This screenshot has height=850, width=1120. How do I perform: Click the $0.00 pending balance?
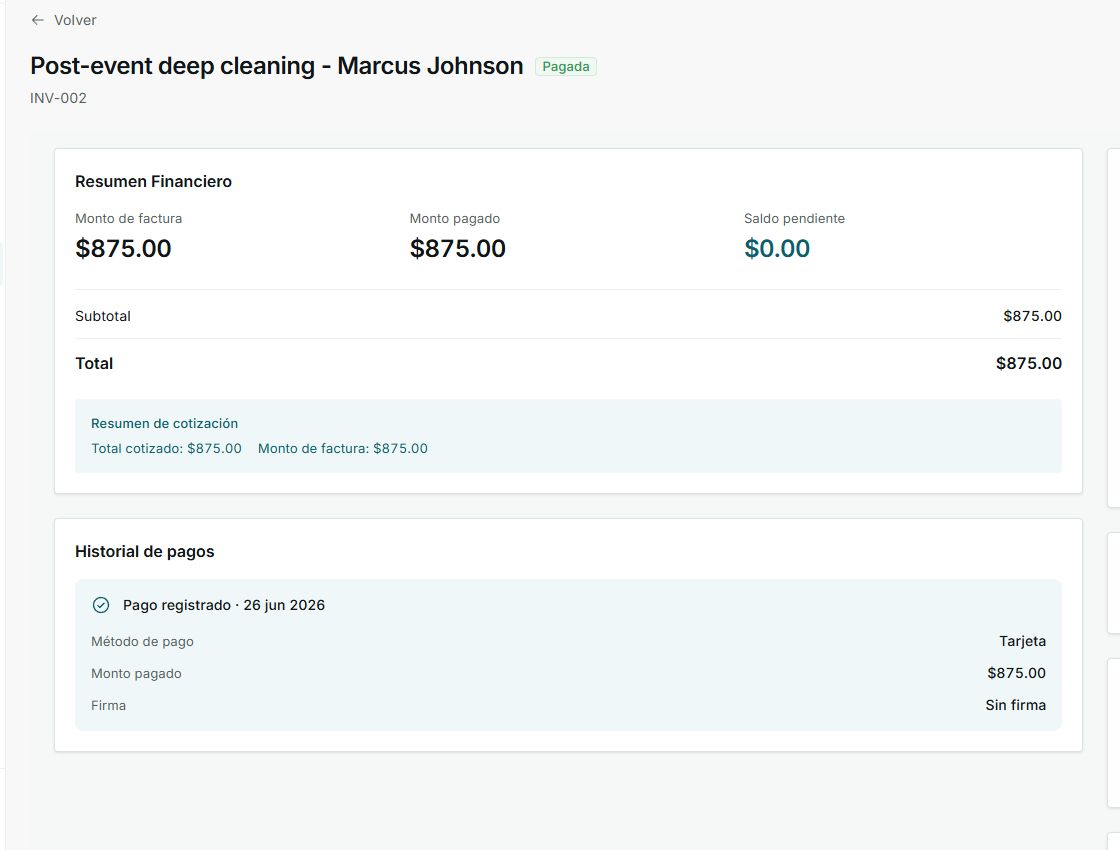coord(777,249)
